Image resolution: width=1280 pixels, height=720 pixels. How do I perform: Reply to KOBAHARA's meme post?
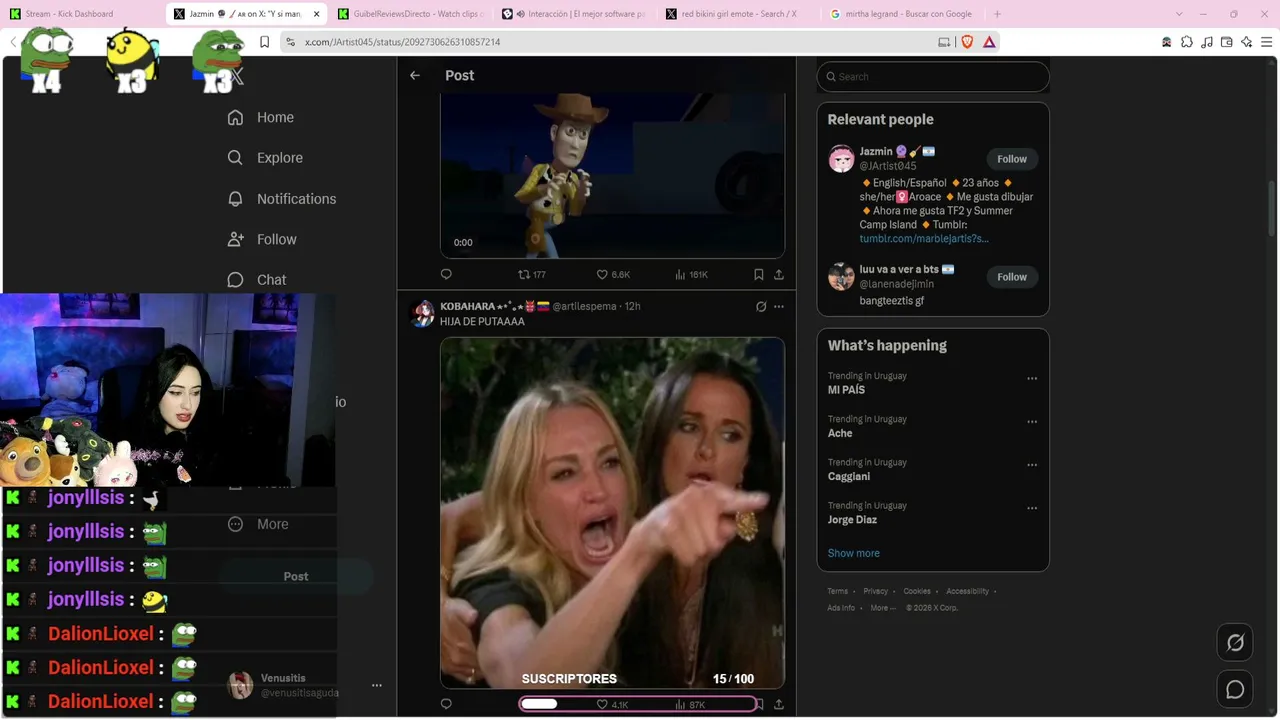446,704
